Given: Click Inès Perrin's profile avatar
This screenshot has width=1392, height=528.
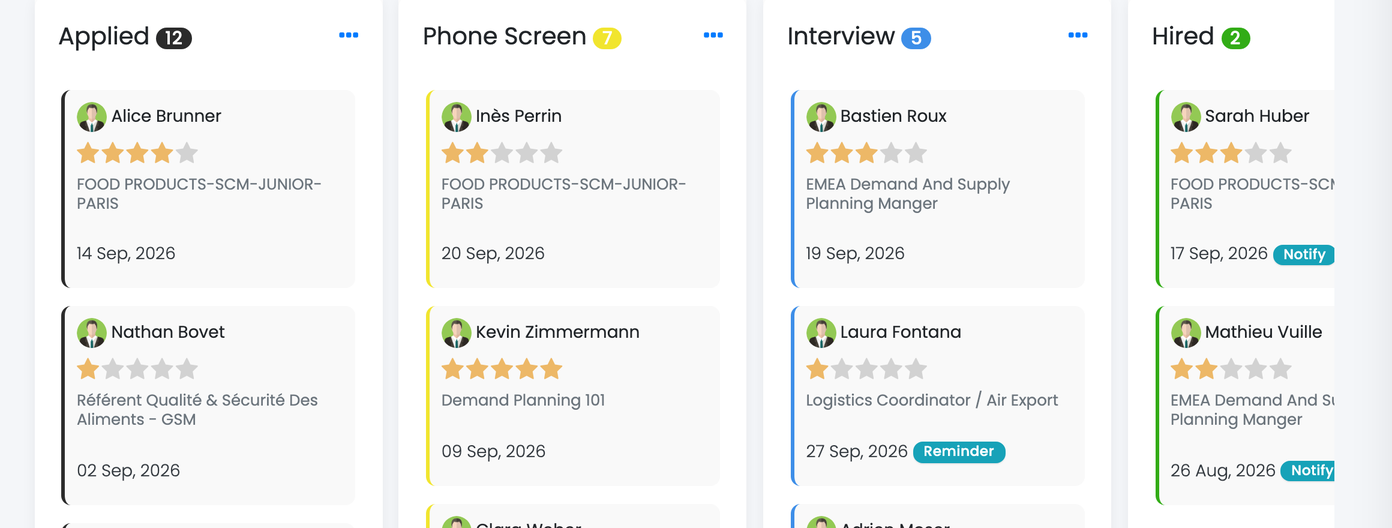Looking at the screenshot, I should [x=456, y=116].
